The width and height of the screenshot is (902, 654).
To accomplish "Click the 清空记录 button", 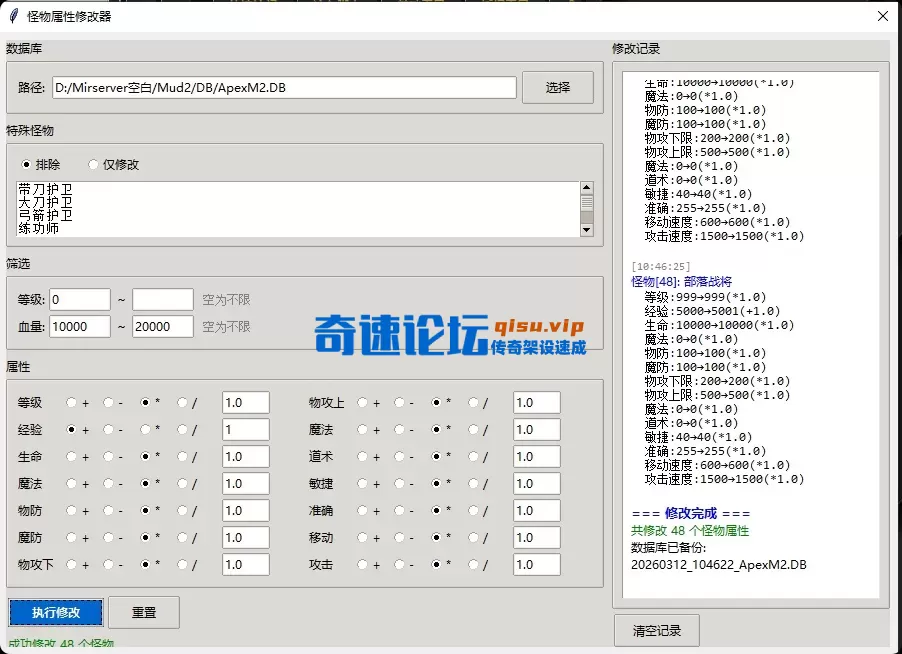I will click(656, 631).
